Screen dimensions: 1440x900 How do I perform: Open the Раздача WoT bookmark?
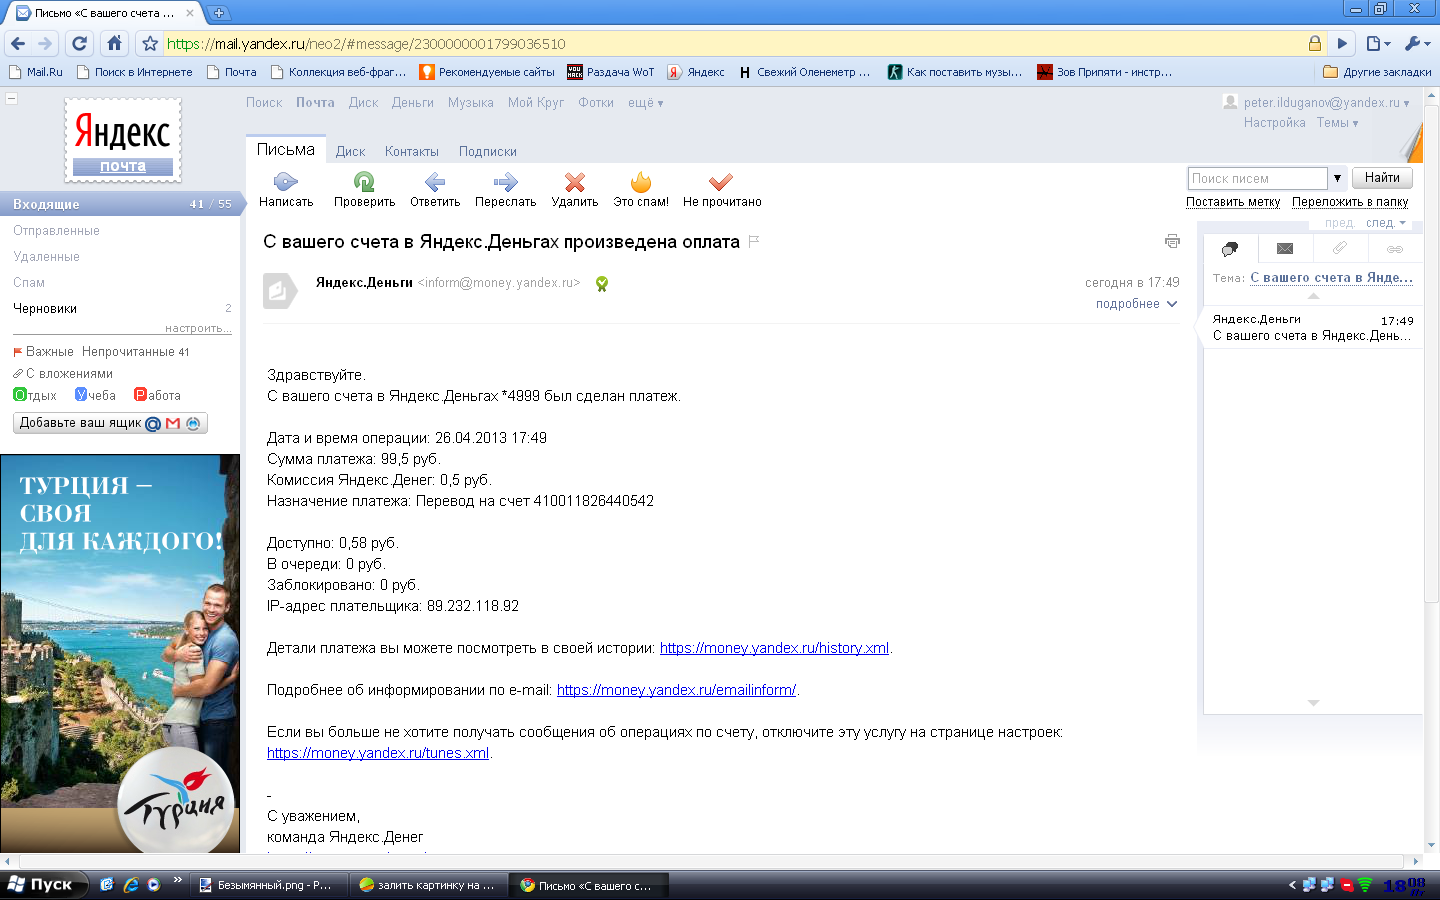point(610,72)
